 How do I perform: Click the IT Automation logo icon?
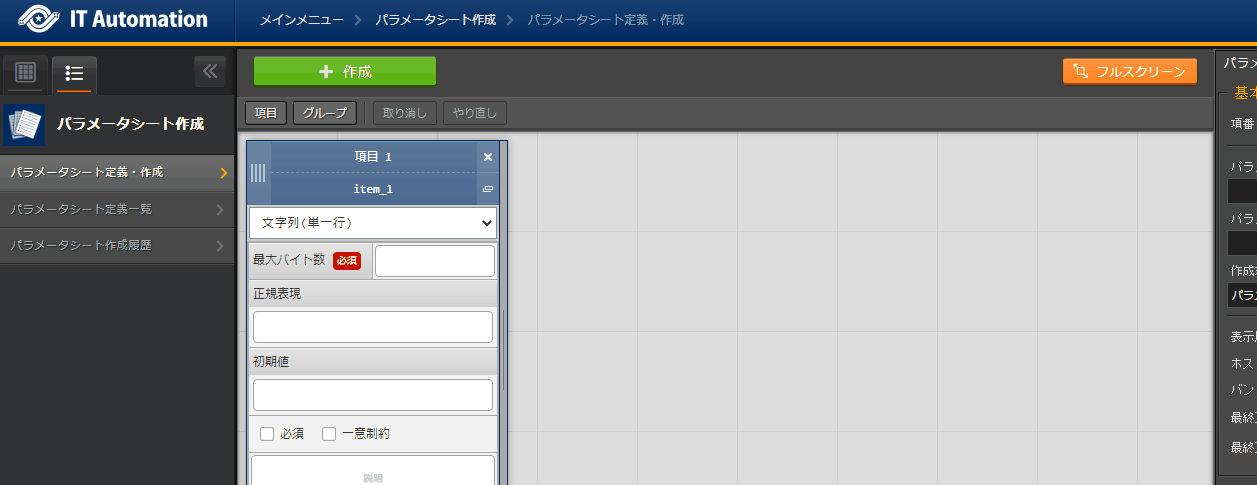click(x=39, y=19)
